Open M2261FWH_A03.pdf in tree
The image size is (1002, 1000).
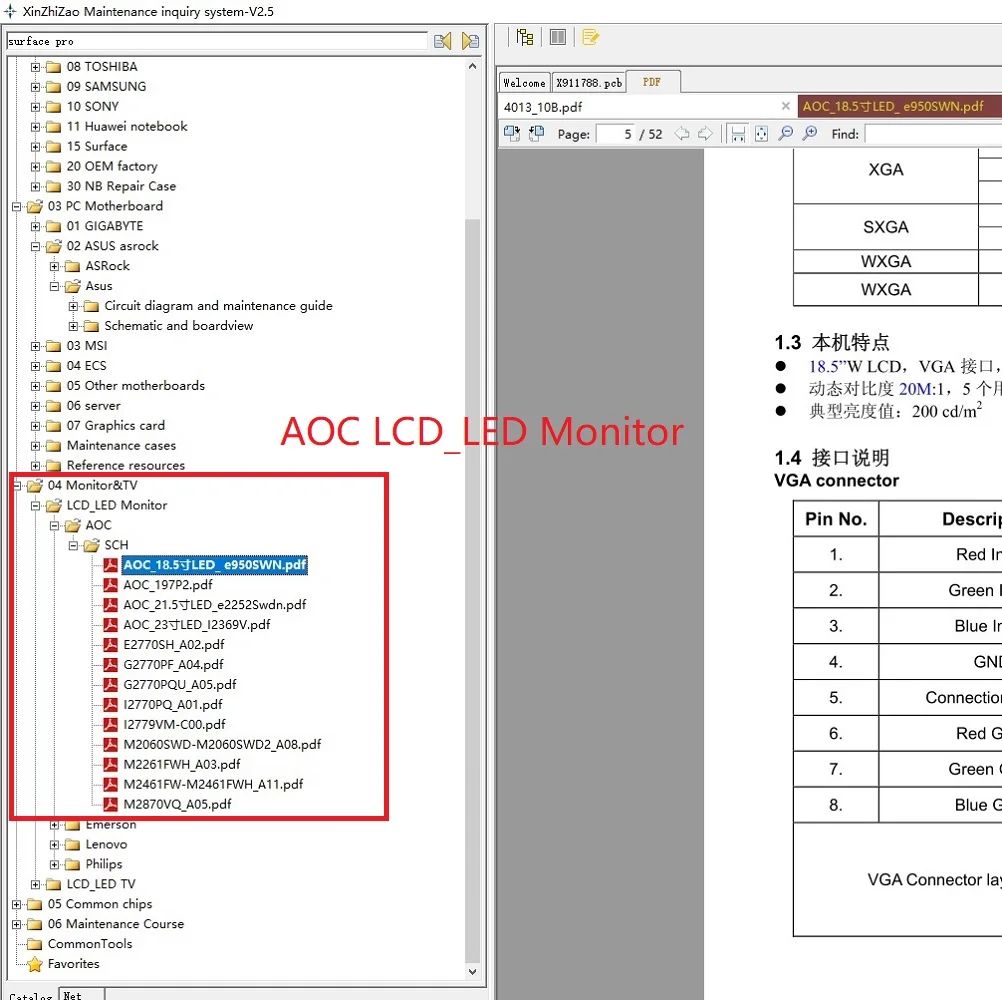(181, 764)
